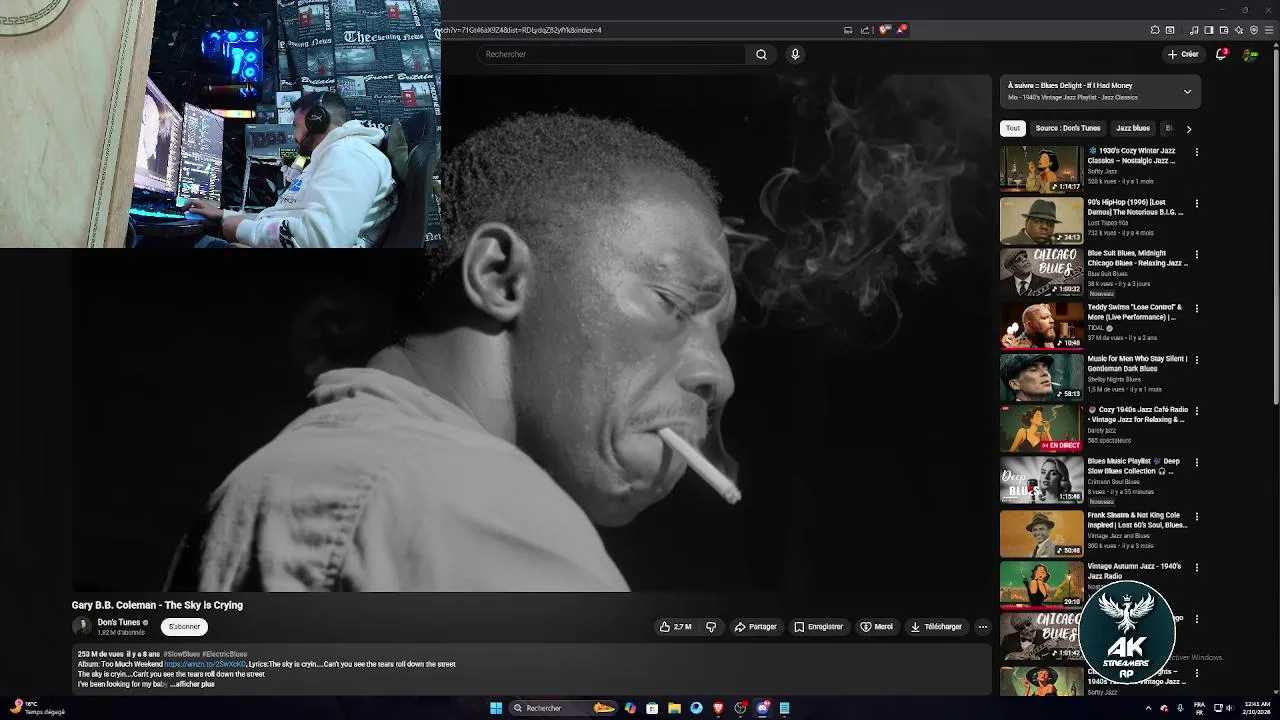Open the YouTube notifications bell
The width and height of the screenshot is (1280, 720).
1220,54
